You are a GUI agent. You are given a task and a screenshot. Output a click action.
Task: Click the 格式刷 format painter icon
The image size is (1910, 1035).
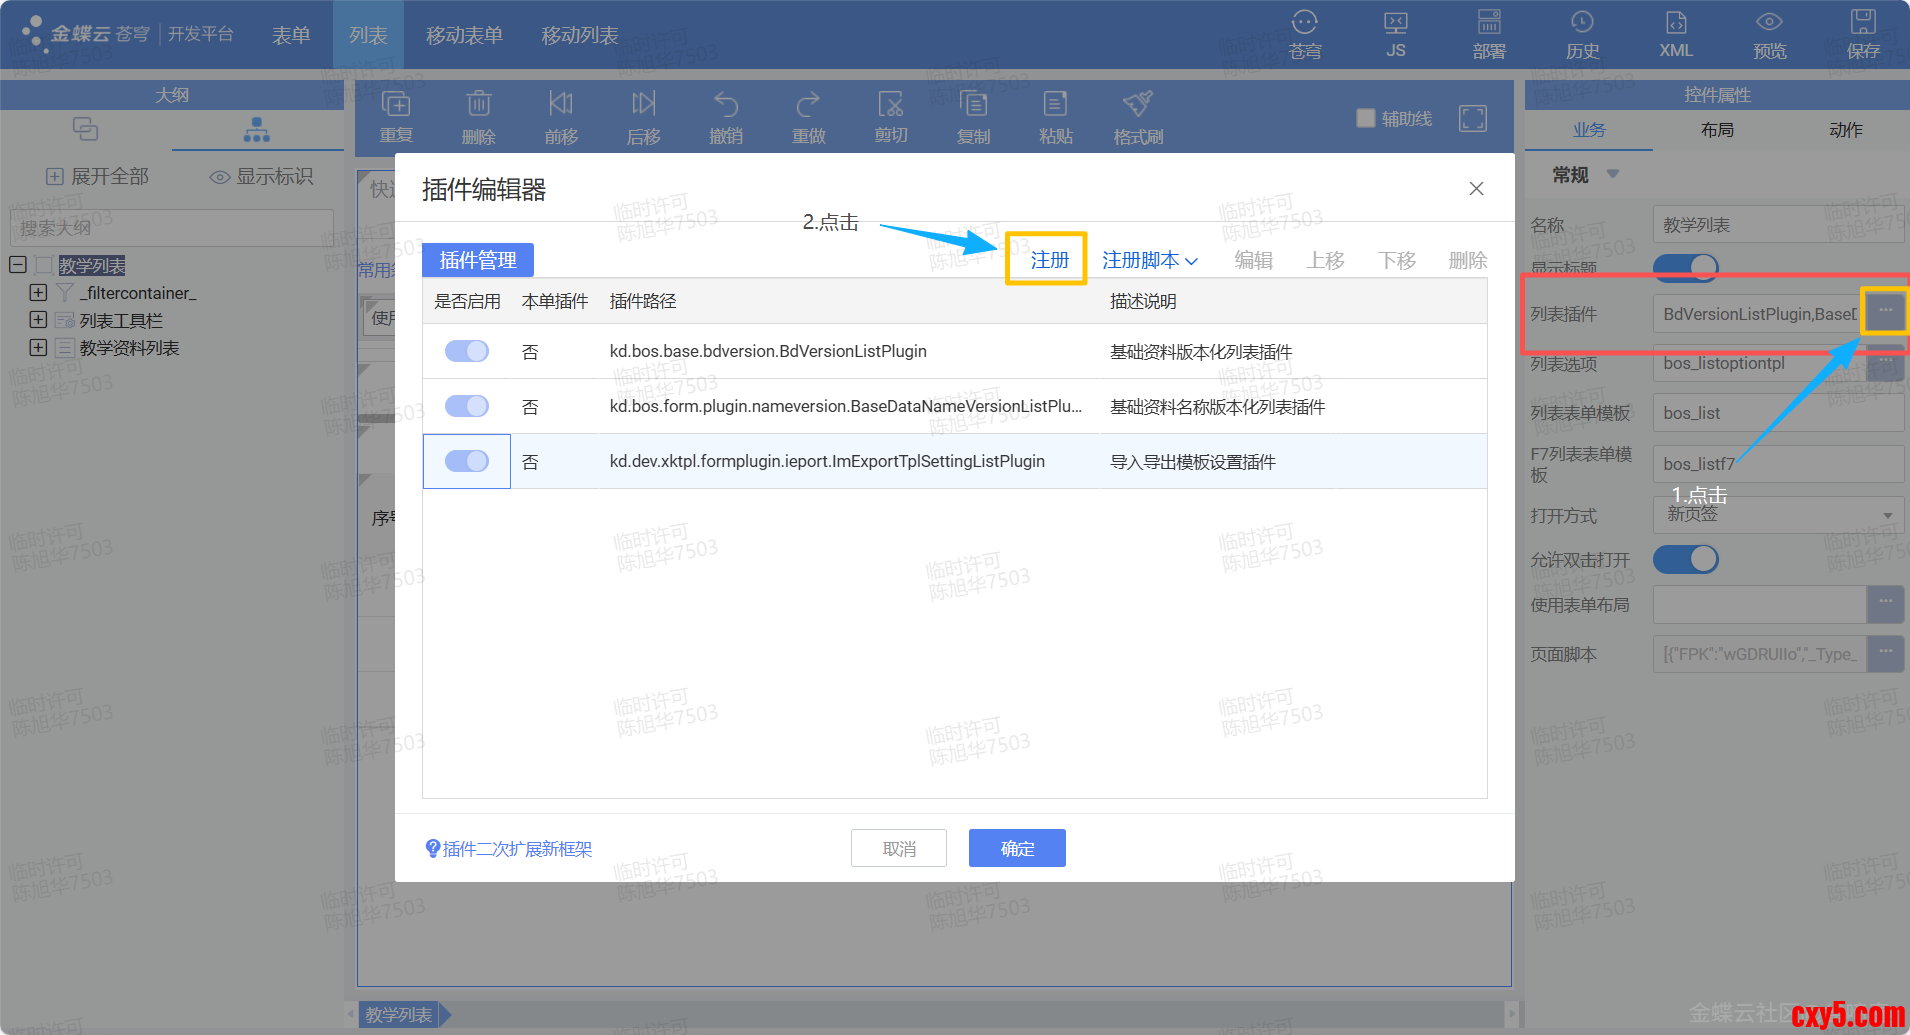pyautogui.click(x=1138, y=117)
